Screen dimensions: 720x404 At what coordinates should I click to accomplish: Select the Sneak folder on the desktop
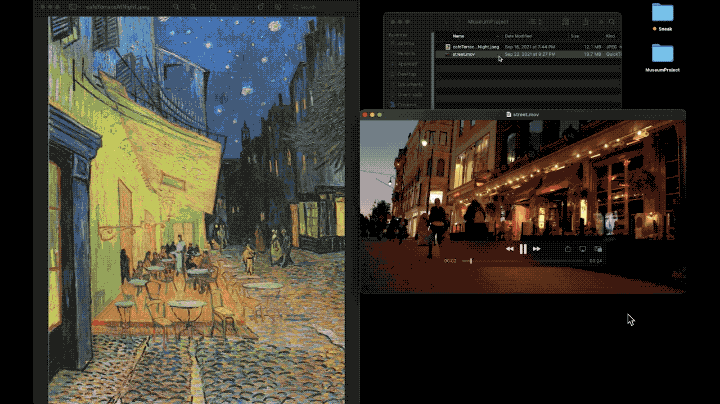tap(662, 14)
